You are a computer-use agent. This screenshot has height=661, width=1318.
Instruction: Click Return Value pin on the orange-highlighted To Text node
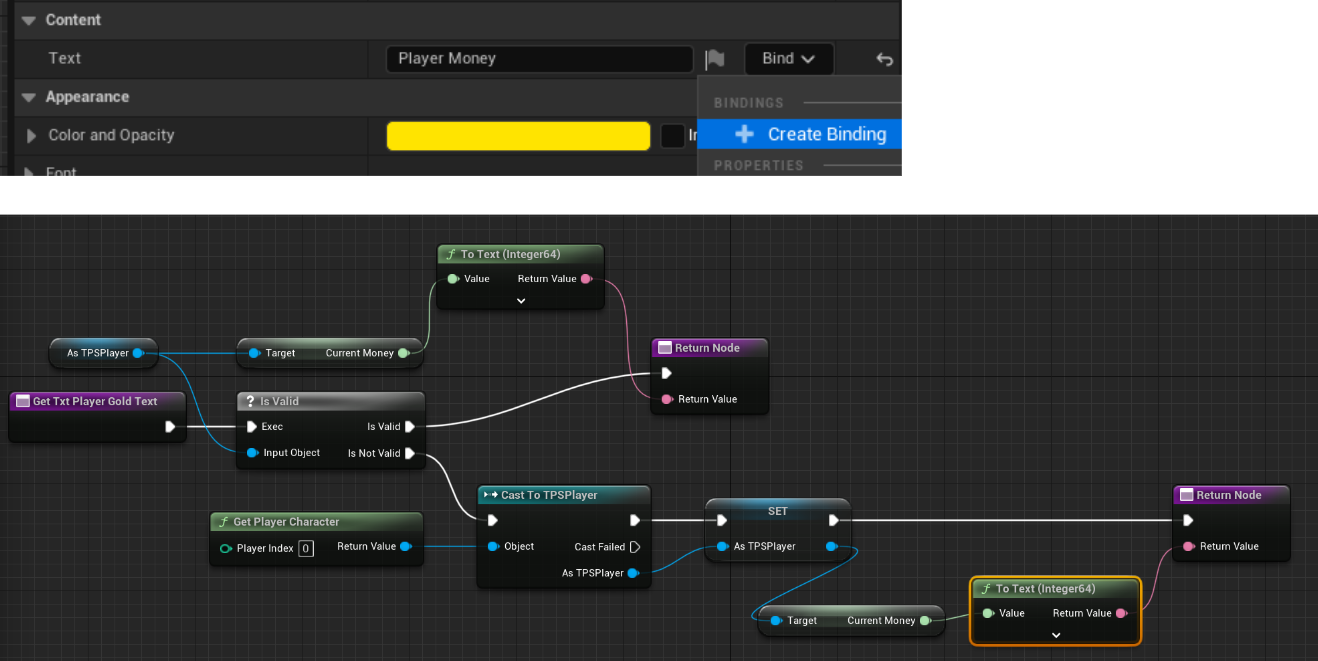pyautogui.click(x=1122, y=614)
